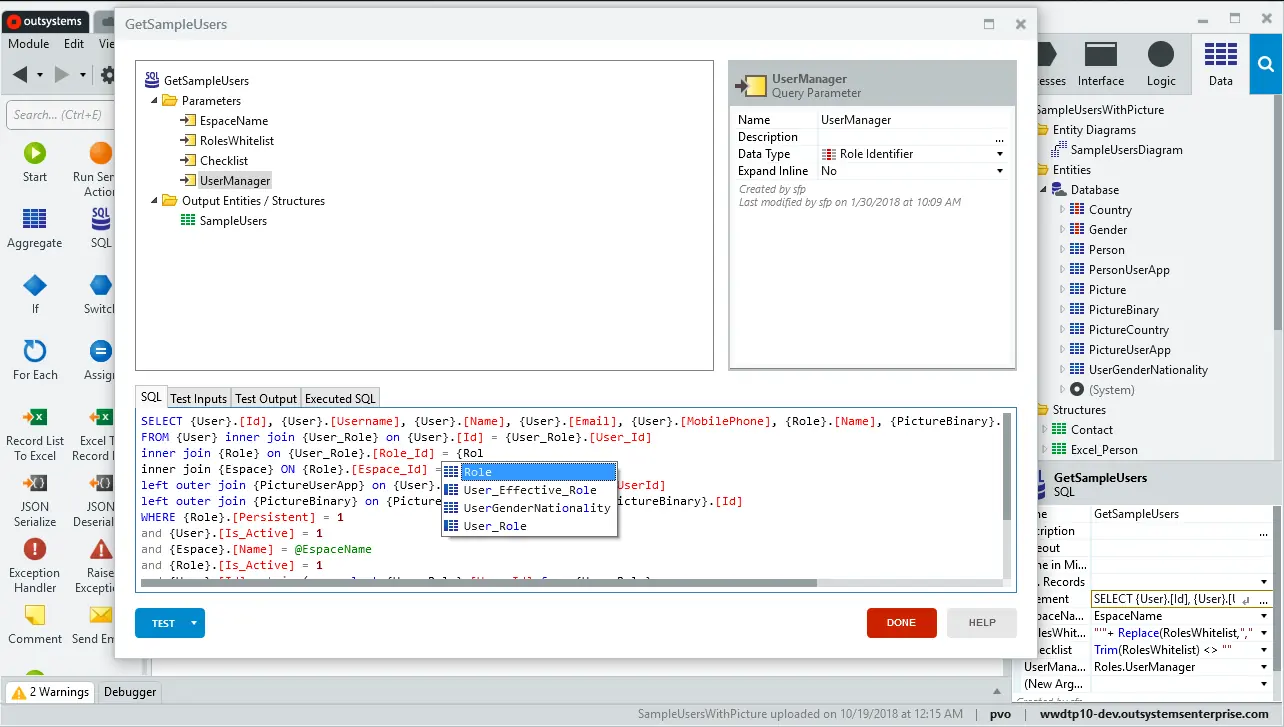Expand the Gender entity

(x=1062, y=230)
